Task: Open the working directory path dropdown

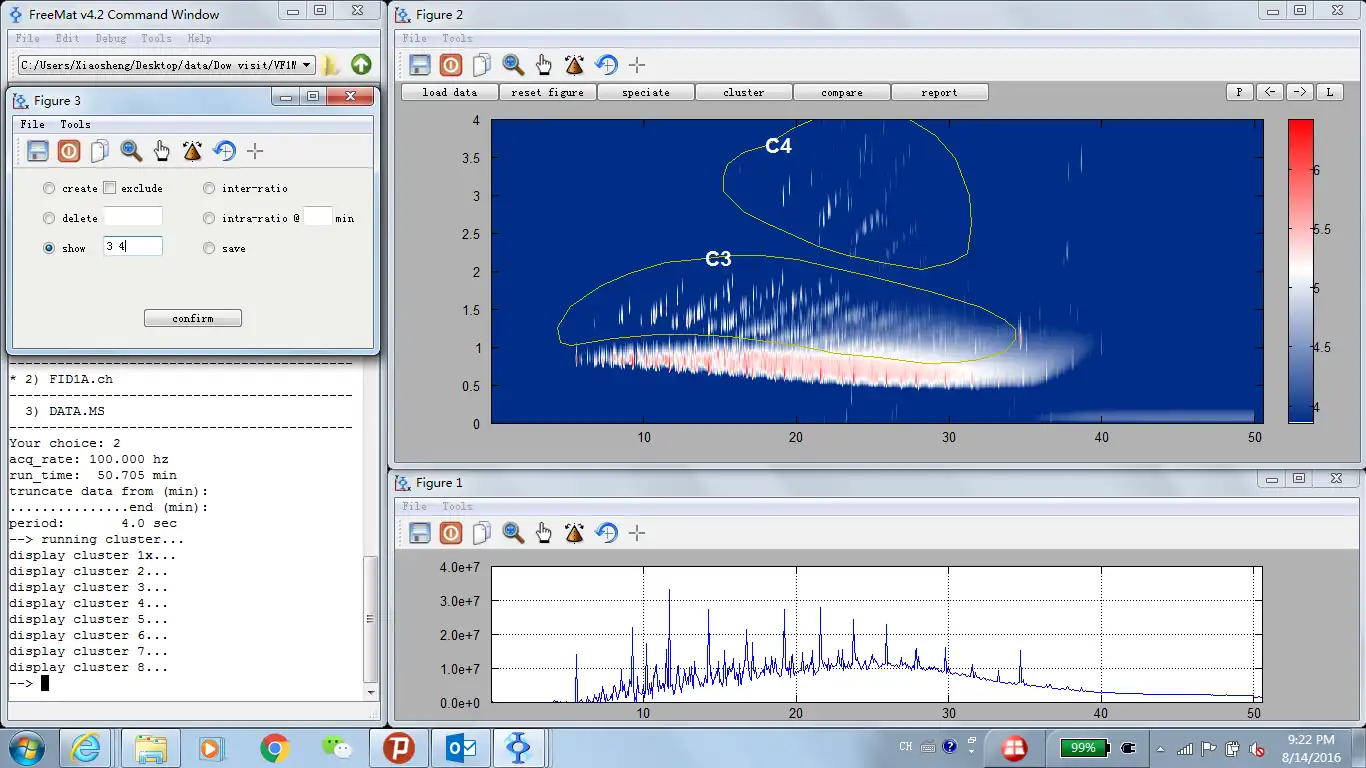Action: coord(306,65)
